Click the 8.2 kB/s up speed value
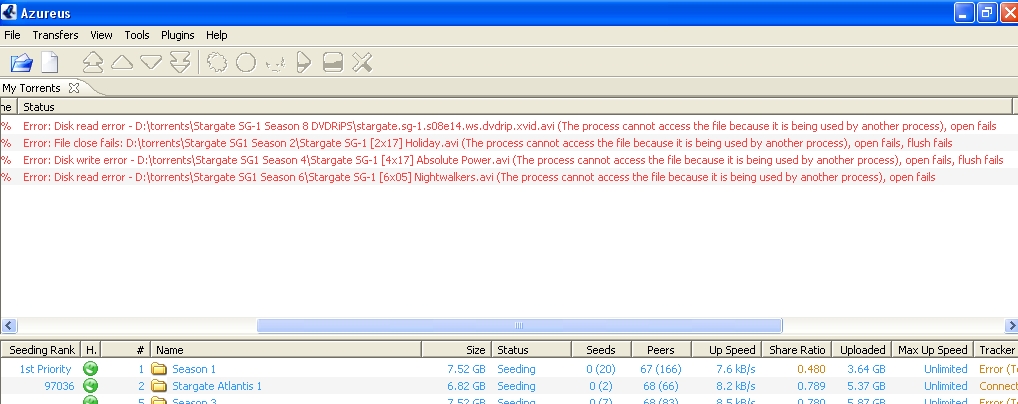Viewport: 1018px width, 404px height. (x=736, y=386)
